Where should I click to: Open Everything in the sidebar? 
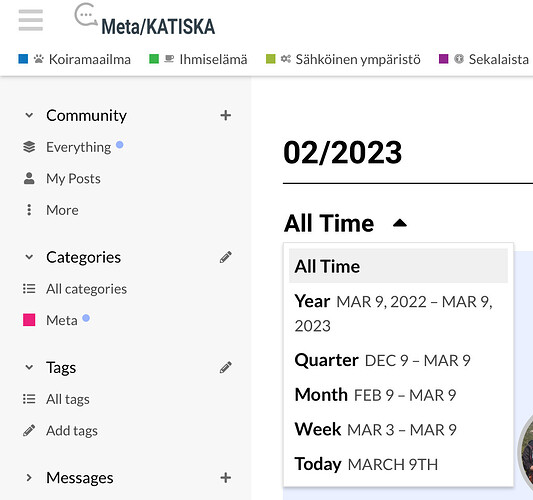79,147
